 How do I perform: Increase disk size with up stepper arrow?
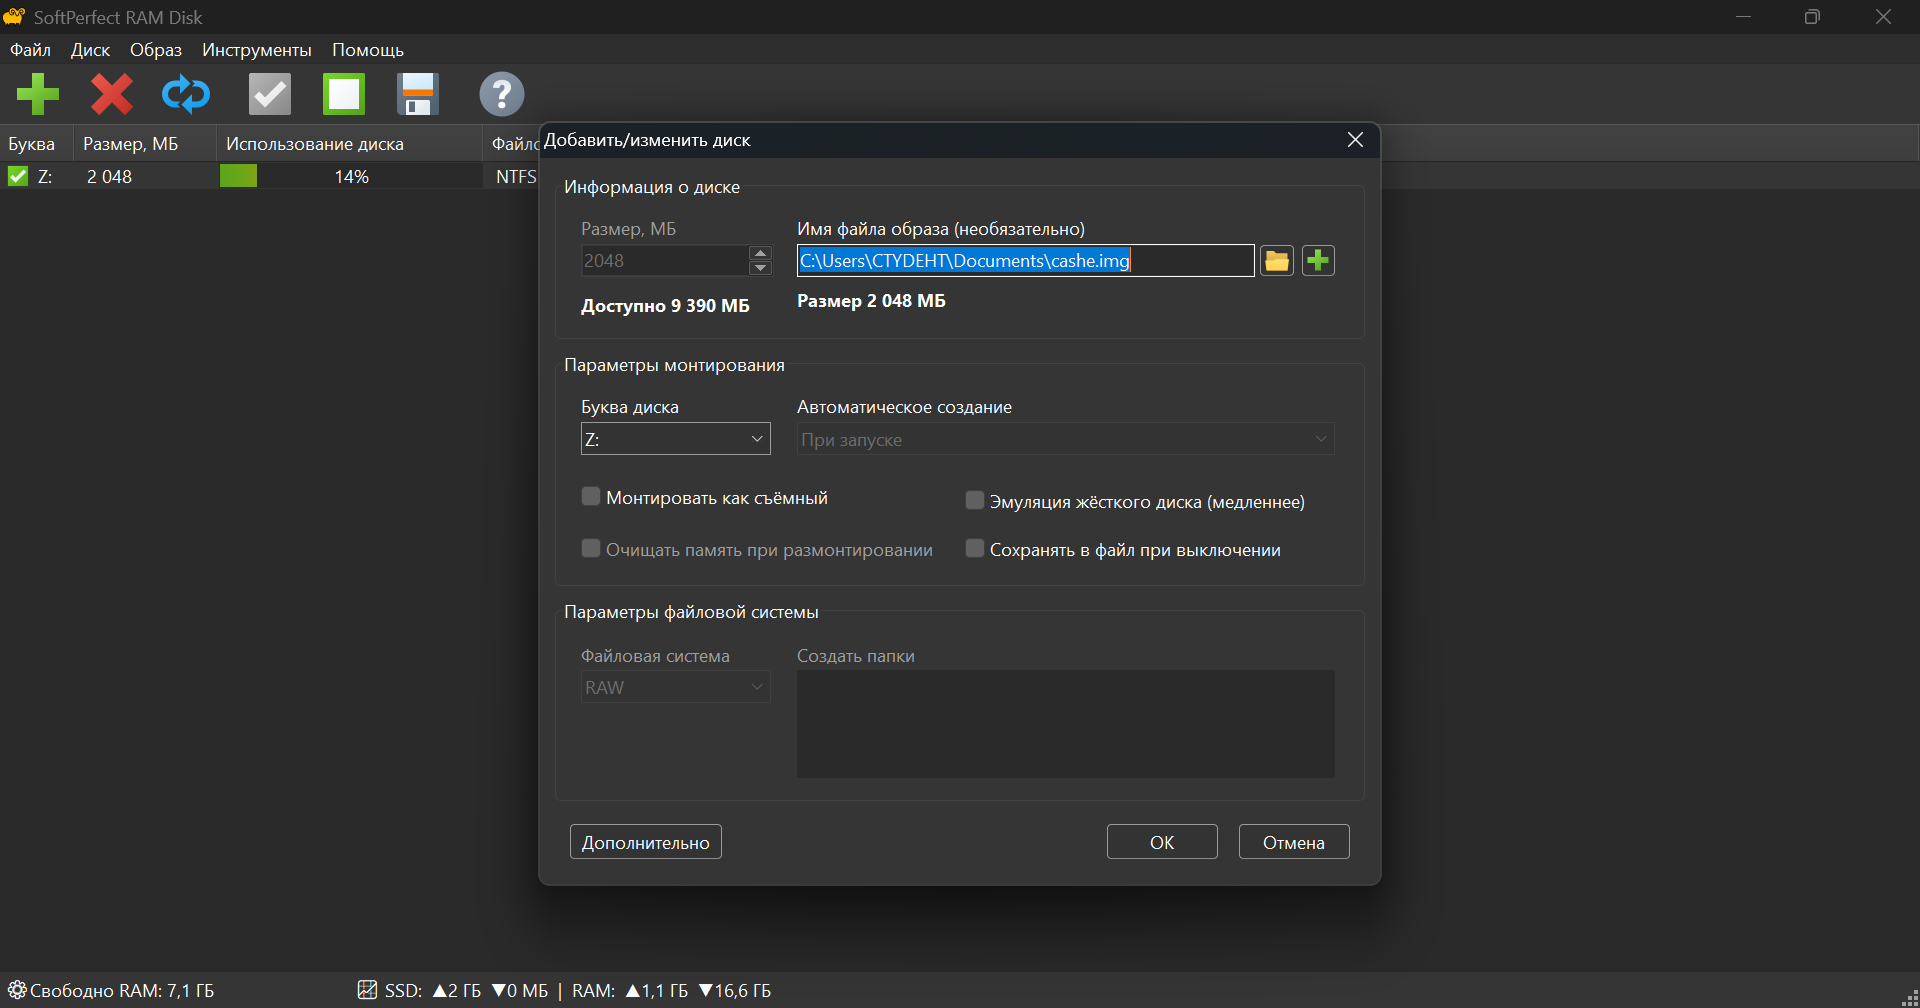[761, 253]
